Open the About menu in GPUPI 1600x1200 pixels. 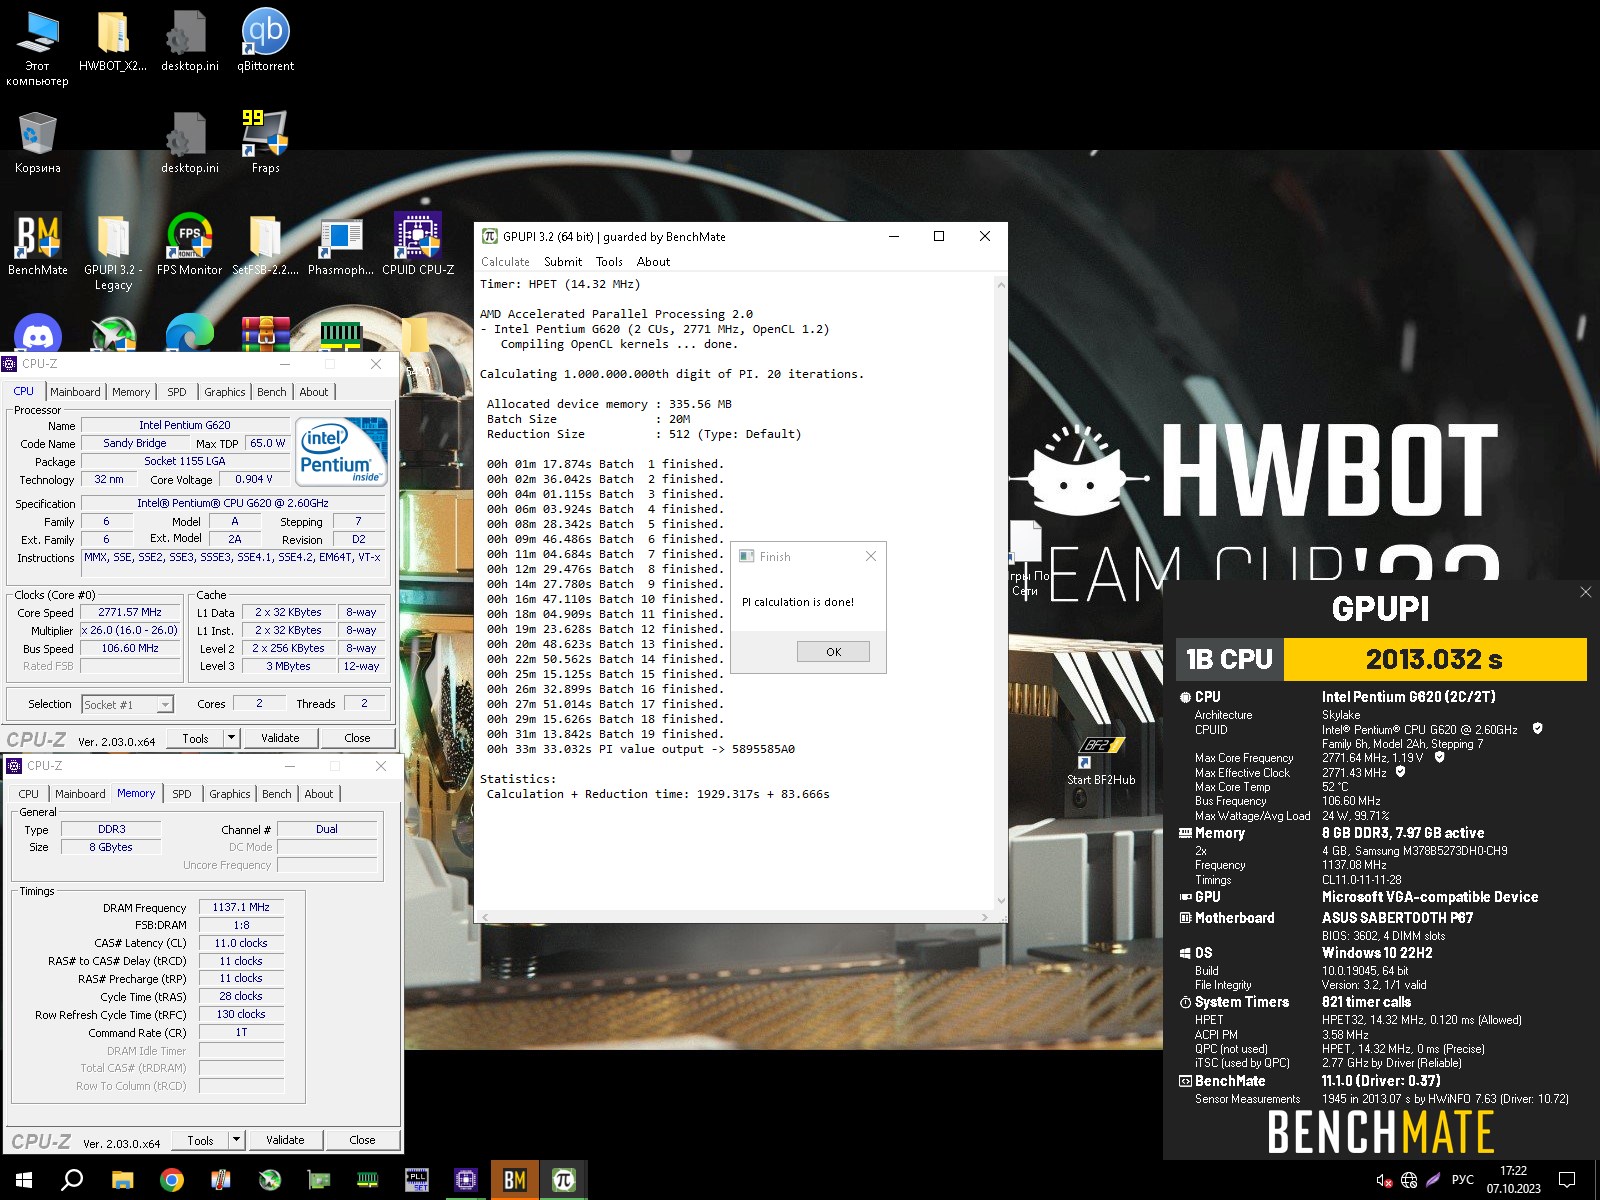(653, 262)
